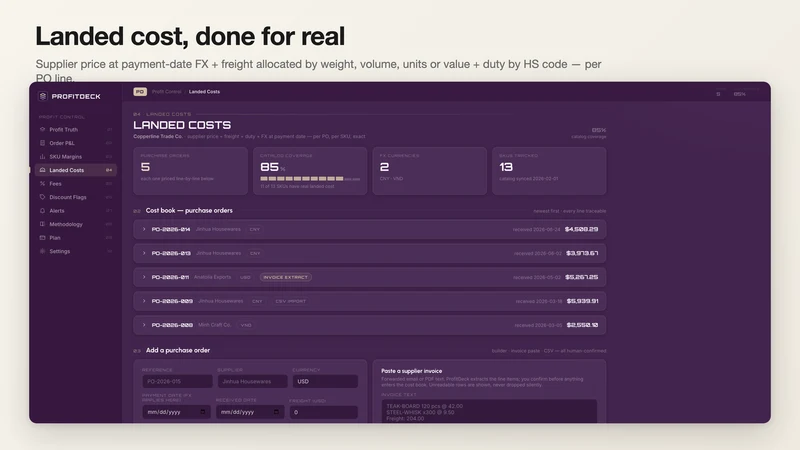800x450 pixels.
Task: Go to the Methodology page
Action: coord(66,224)
